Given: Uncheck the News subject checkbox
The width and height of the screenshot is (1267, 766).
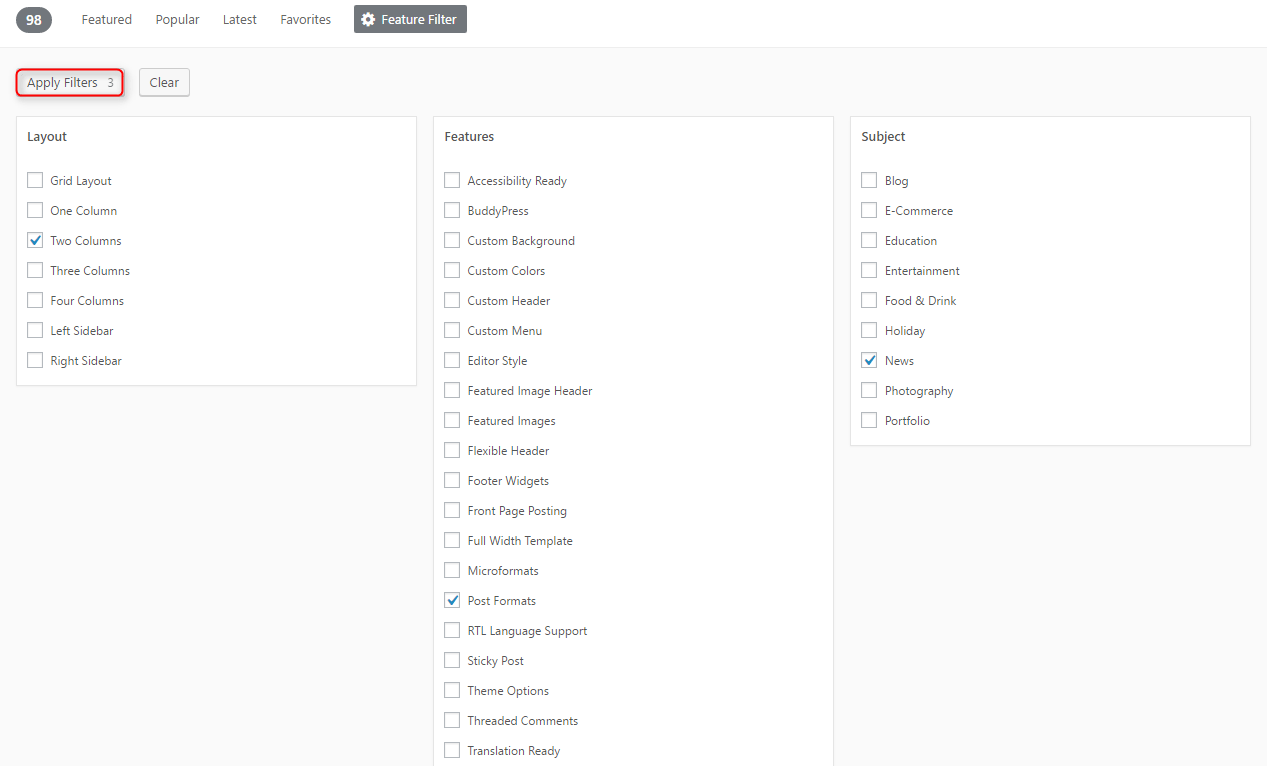Looking at the screenshot, I should (869, 360).
